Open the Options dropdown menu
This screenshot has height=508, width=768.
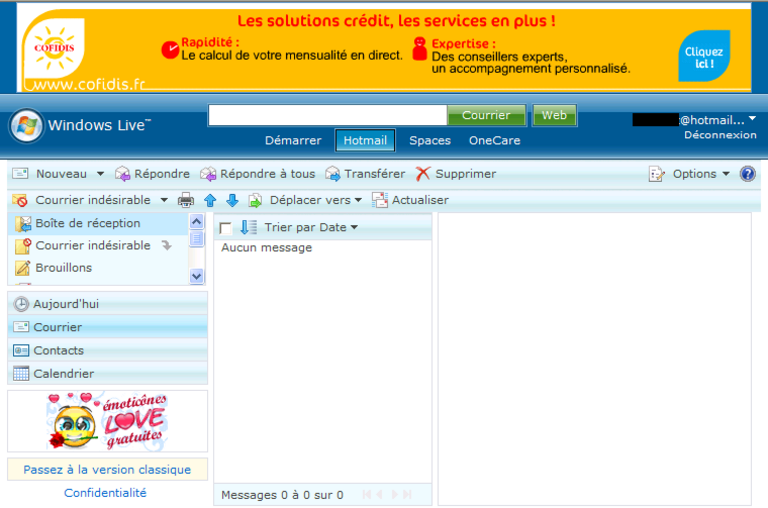[726, 173]
